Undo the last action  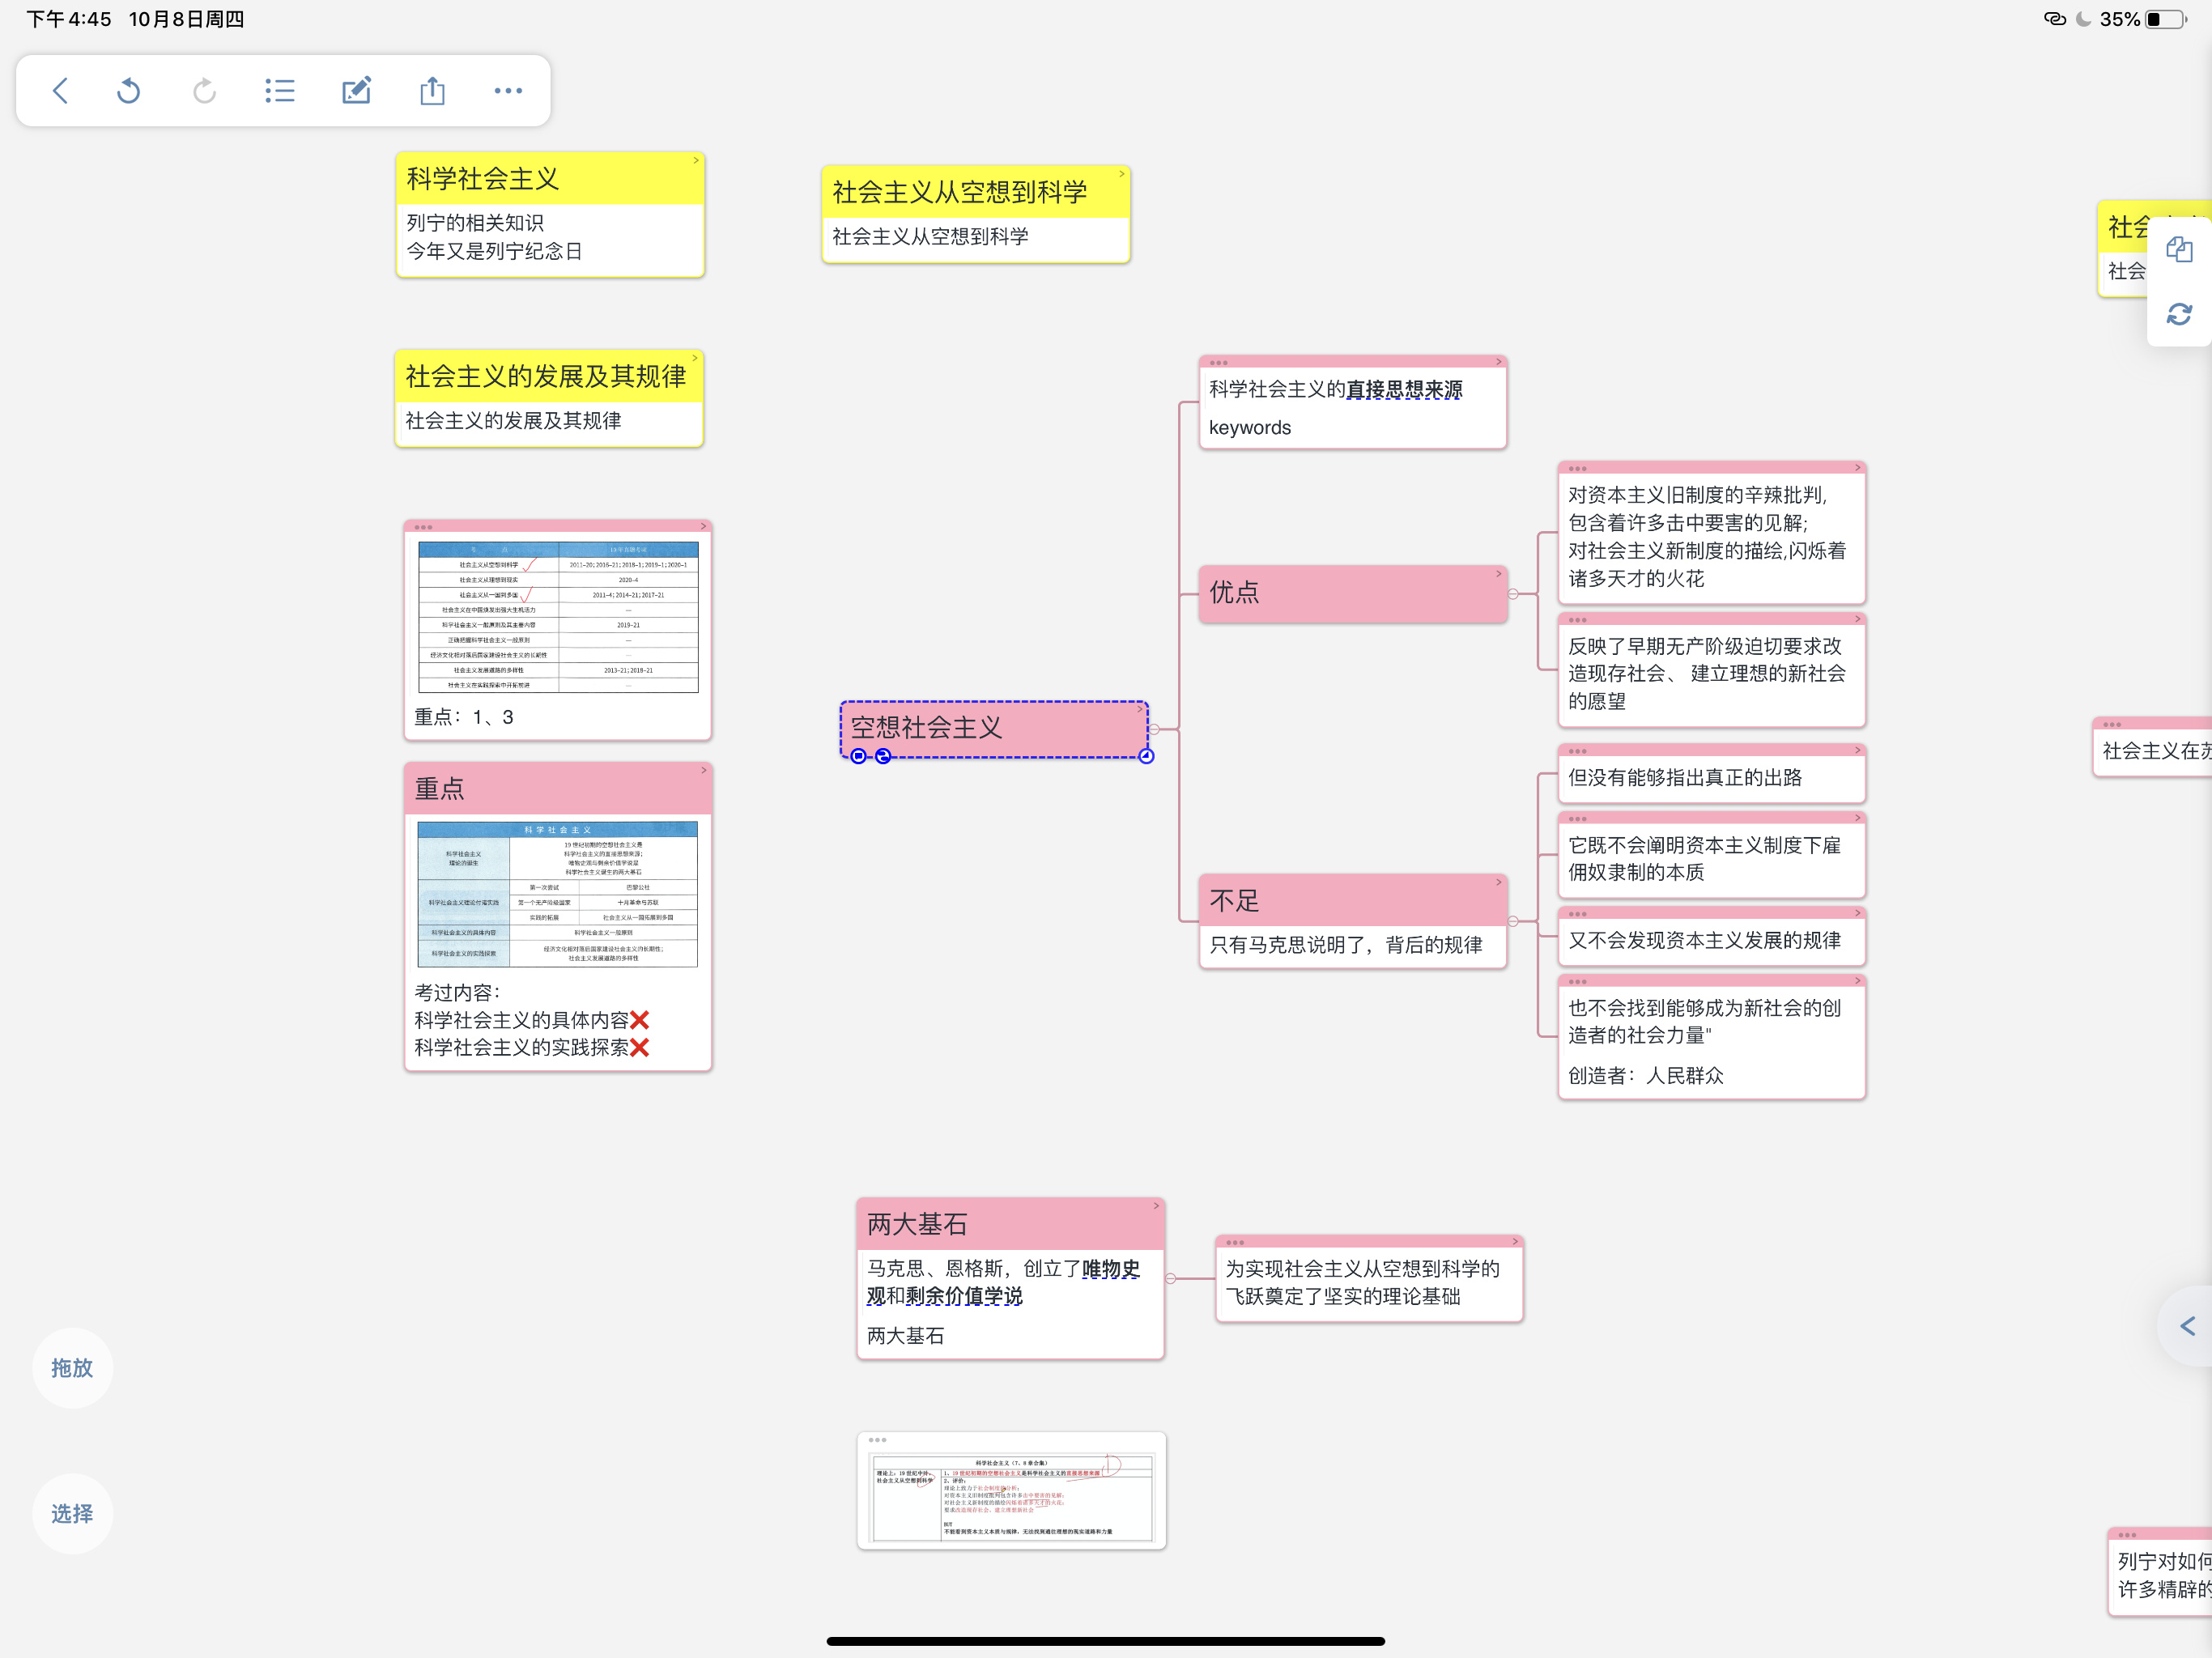coord(129,91)
